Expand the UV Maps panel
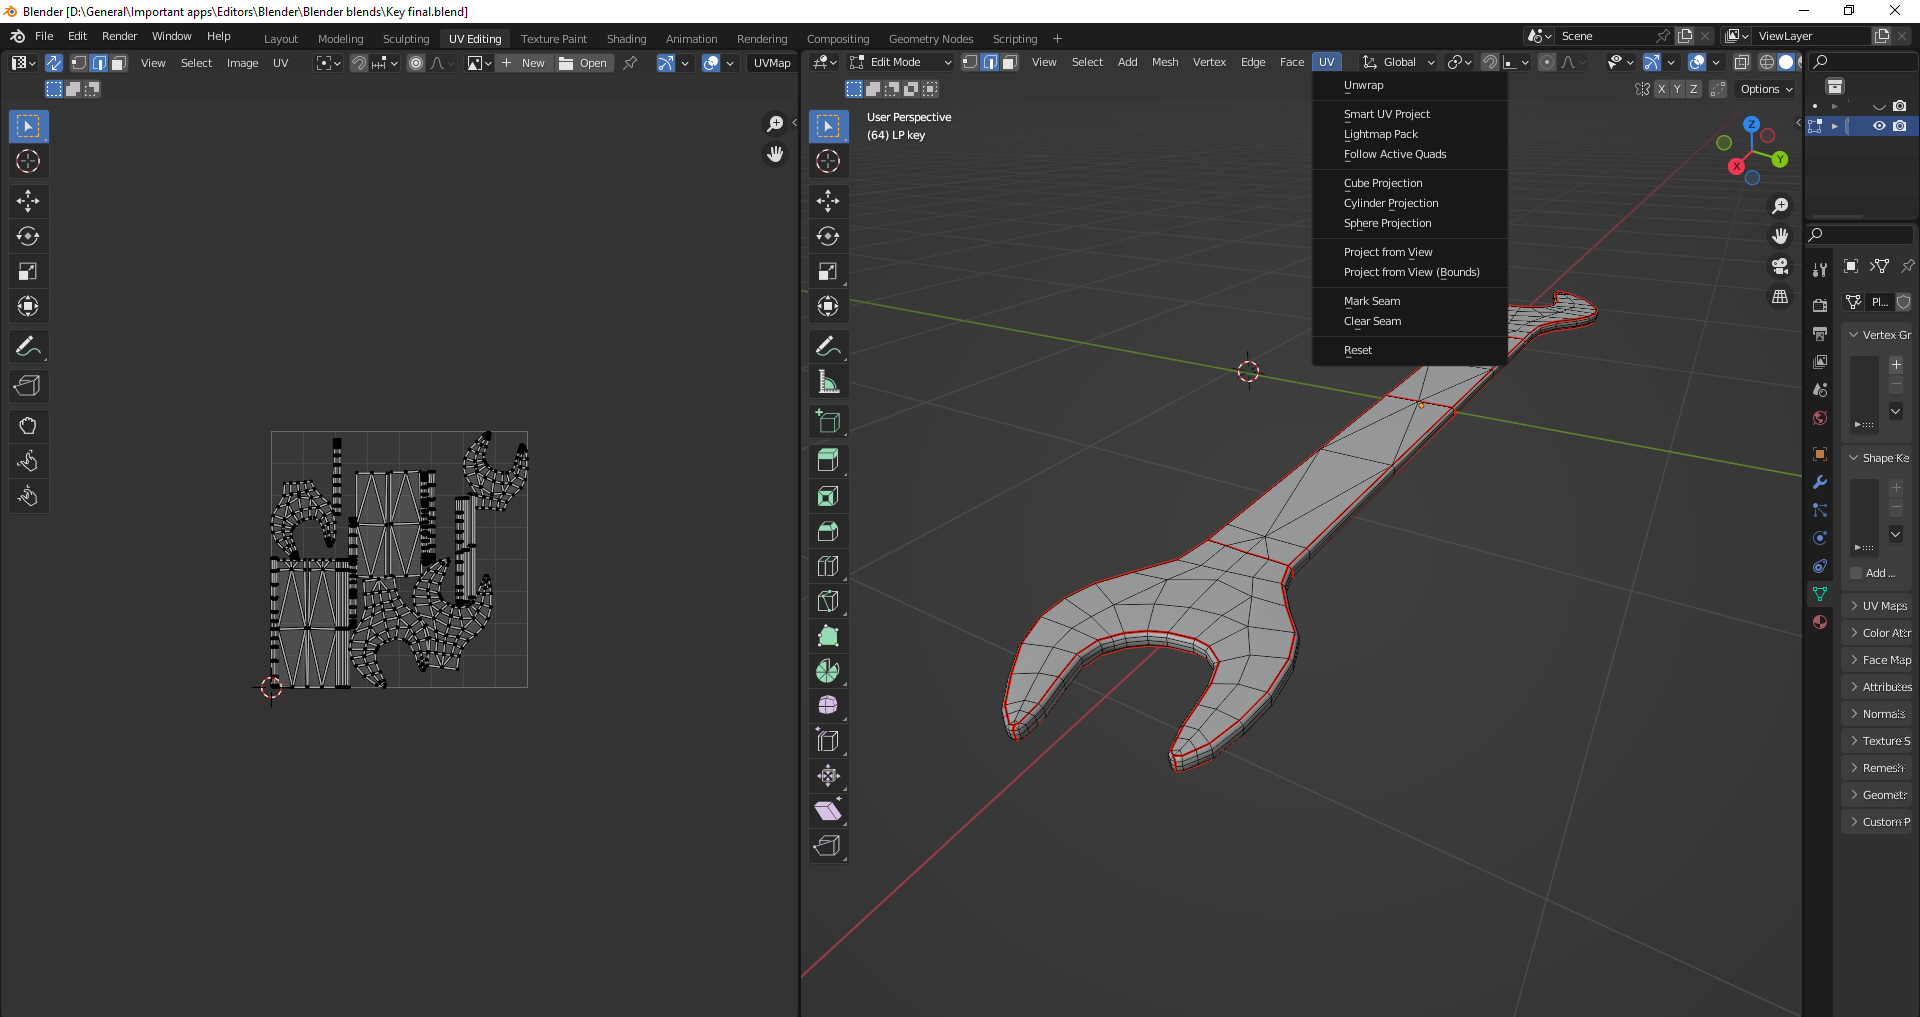The height and width of the screenshot is (1017, 1920). [1878, 606]
